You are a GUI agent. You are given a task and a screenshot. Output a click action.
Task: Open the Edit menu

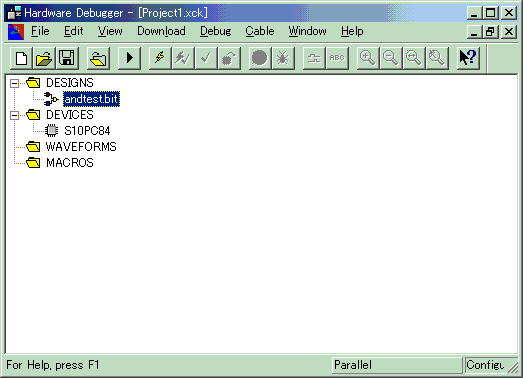(73, 31)
